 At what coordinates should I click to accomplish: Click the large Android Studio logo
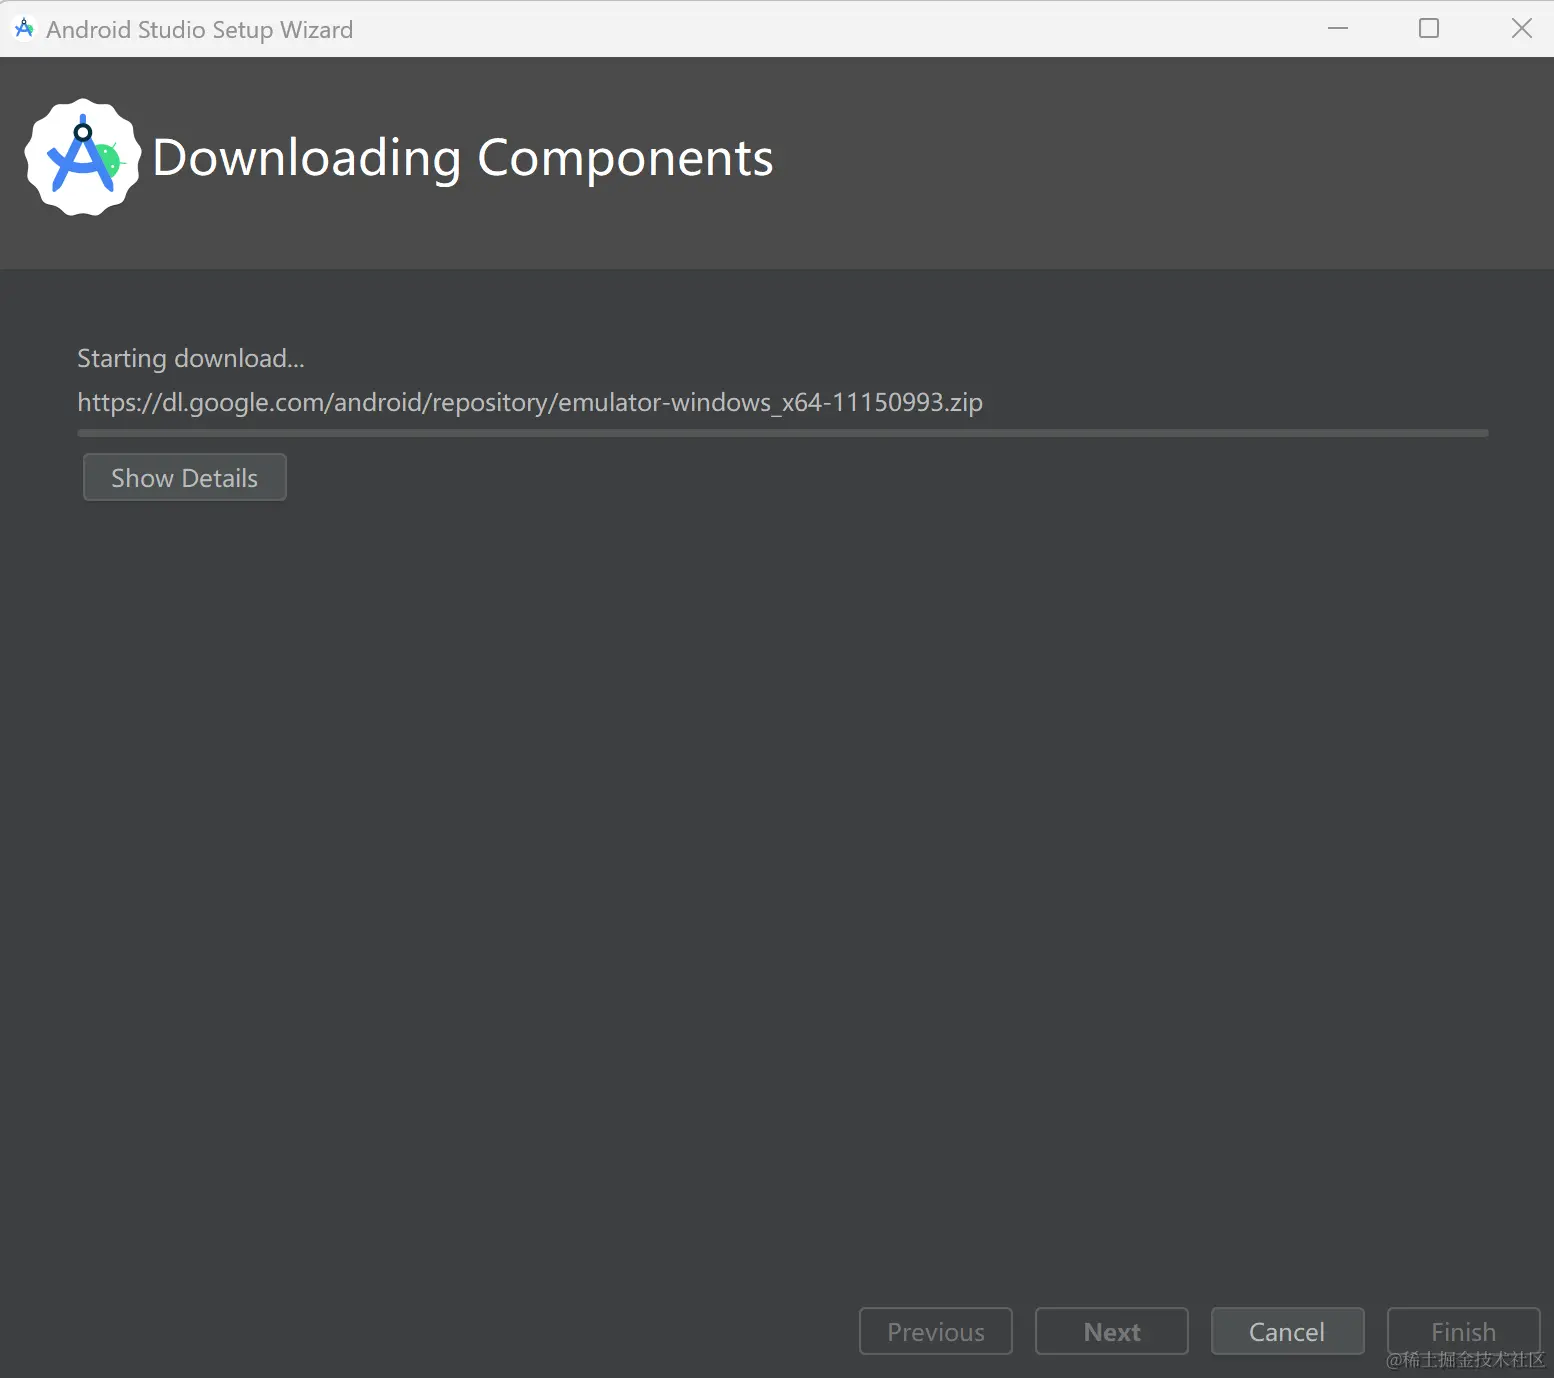click(83, 157)
